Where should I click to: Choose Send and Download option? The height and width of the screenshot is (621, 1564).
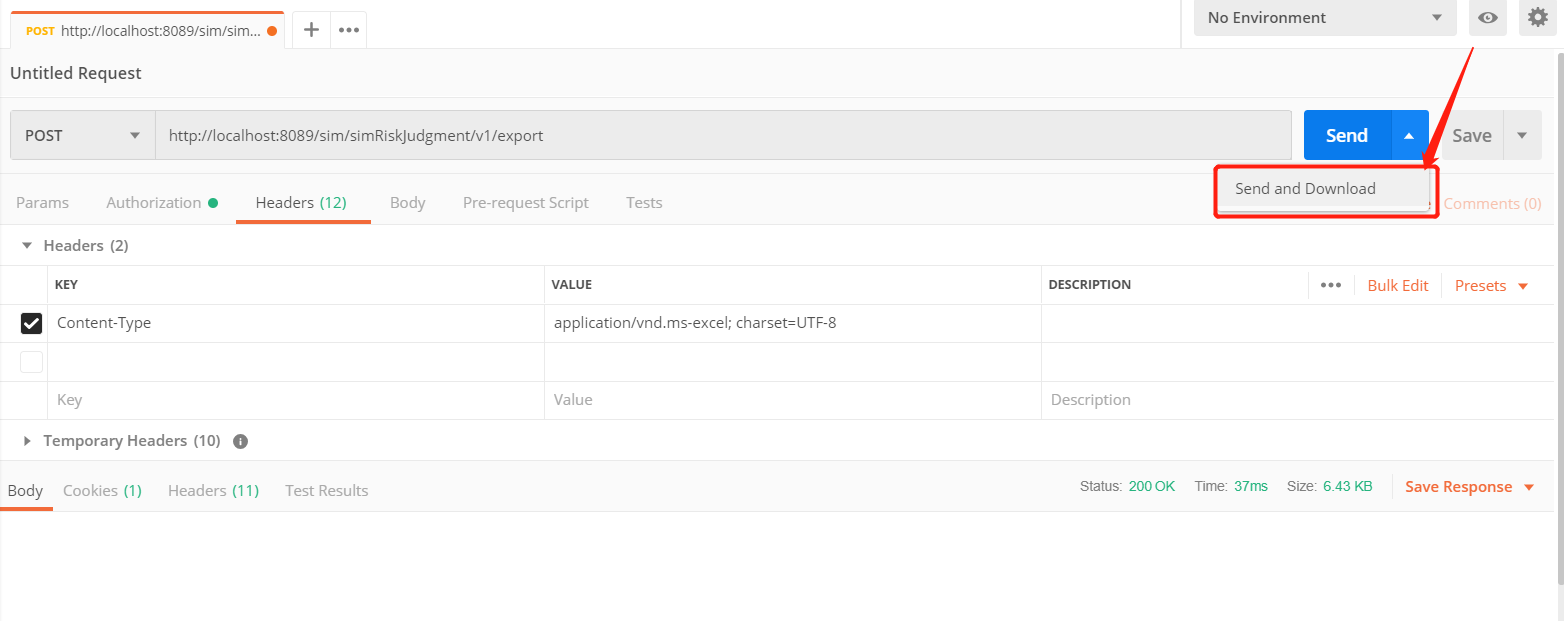1305,189
